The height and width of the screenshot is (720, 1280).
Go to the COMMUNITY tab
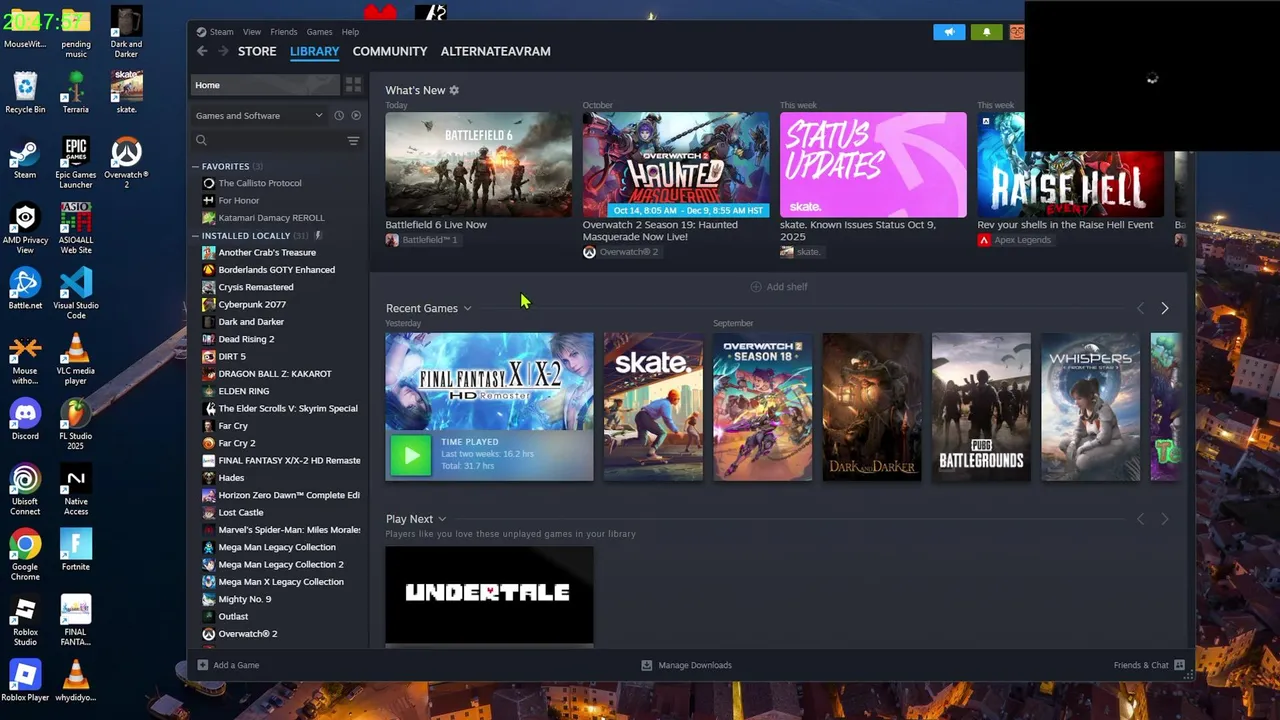click(x=390, y=51)
